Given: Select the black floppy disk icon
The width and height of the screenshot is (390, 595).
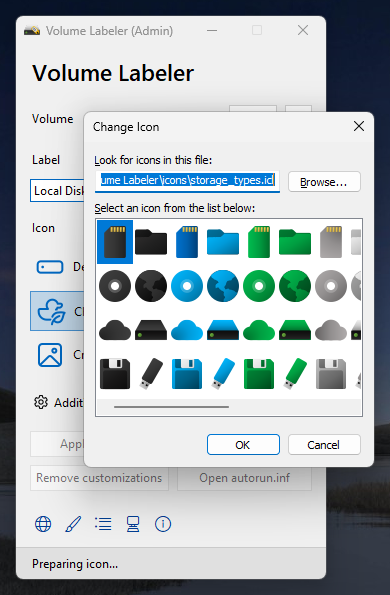Looking at the screenshot, I should coord(115,374).
